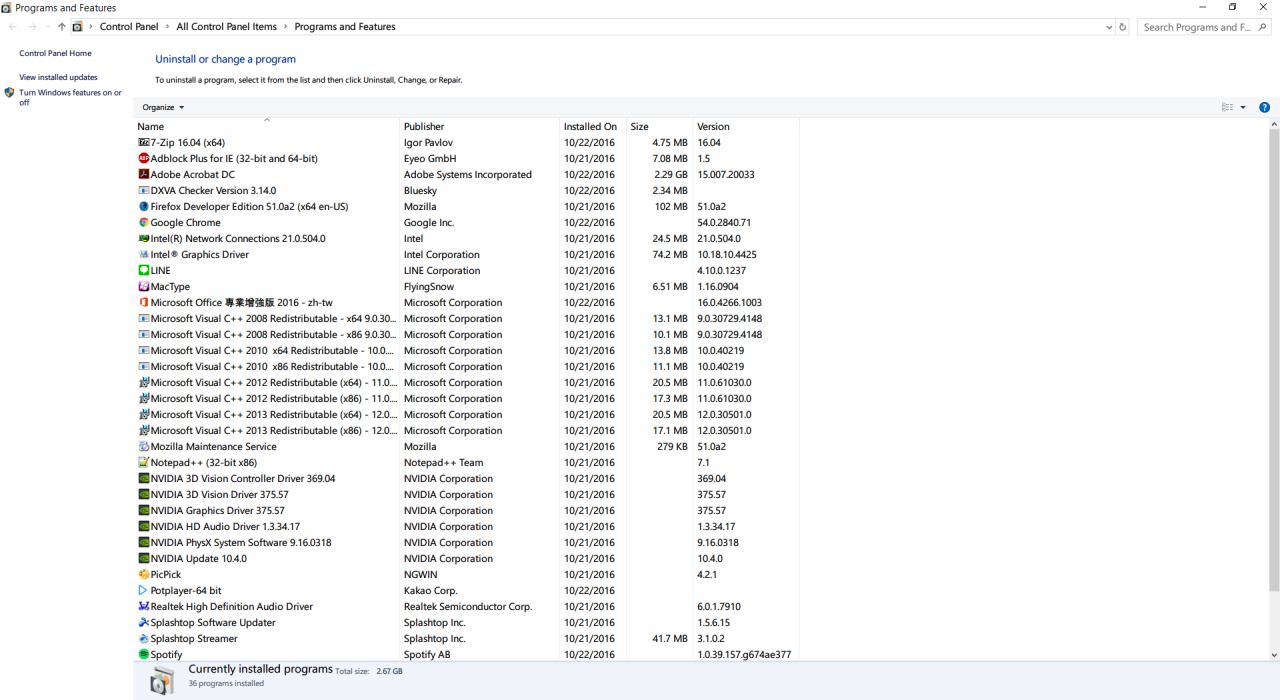
Task: Select Microsoft Visual C++ 2013 (x86) row
Action: [x=468, y=431]
